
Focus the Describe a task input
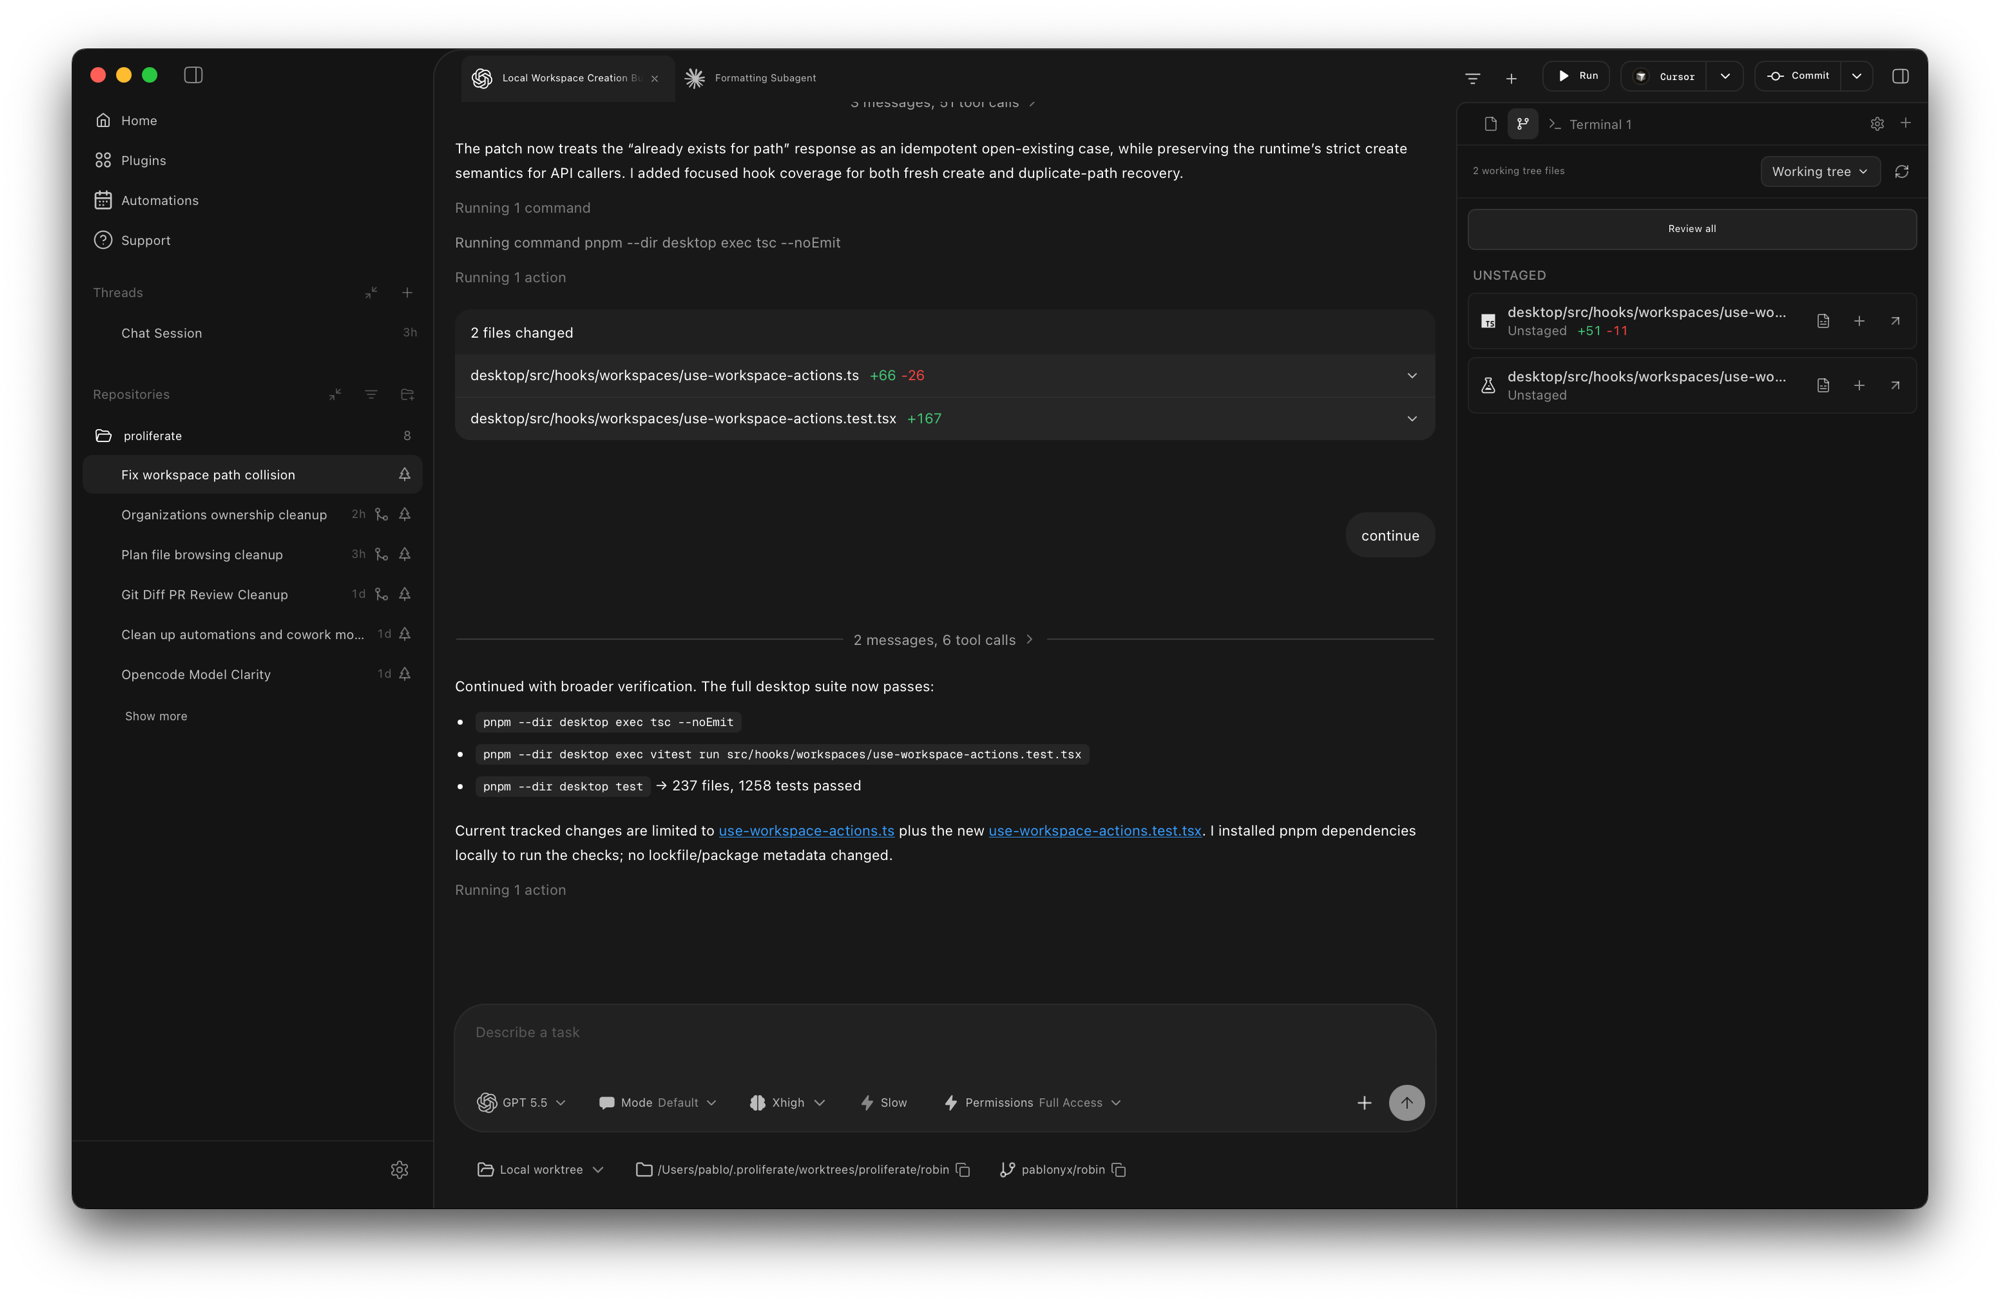945,1033
